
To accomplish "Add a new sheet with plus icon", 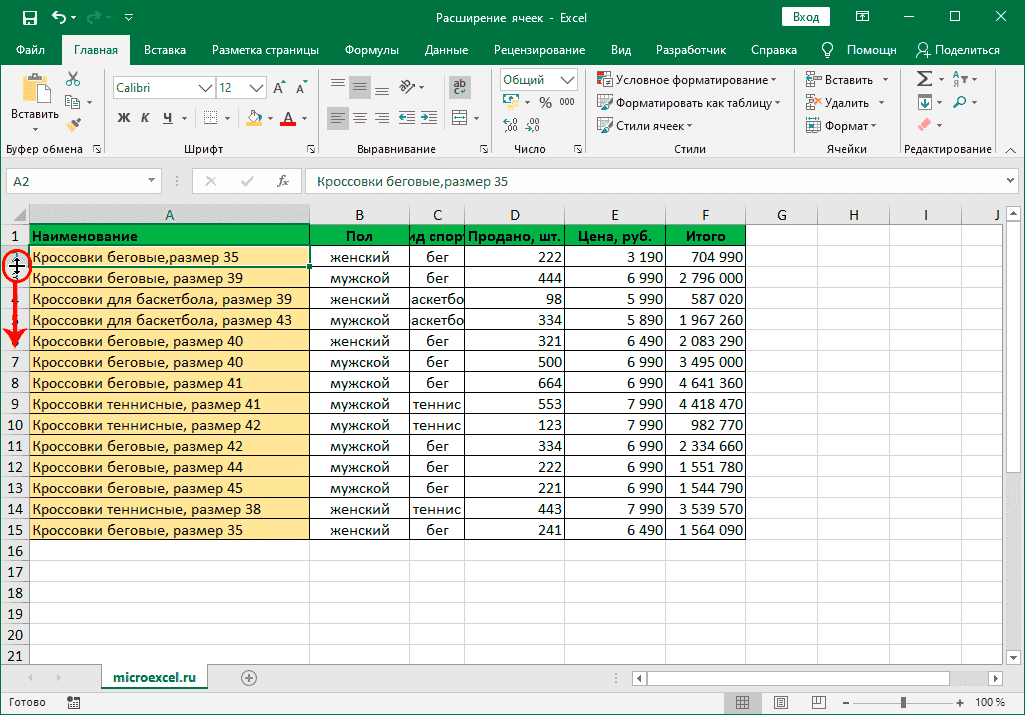I will point(249,677).
